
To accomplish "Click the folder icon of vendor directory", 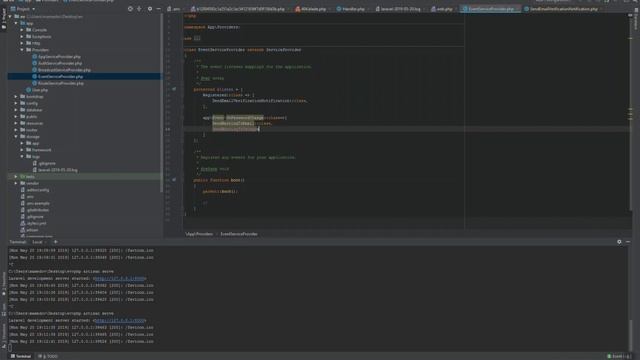I will [x=23, y=183].
